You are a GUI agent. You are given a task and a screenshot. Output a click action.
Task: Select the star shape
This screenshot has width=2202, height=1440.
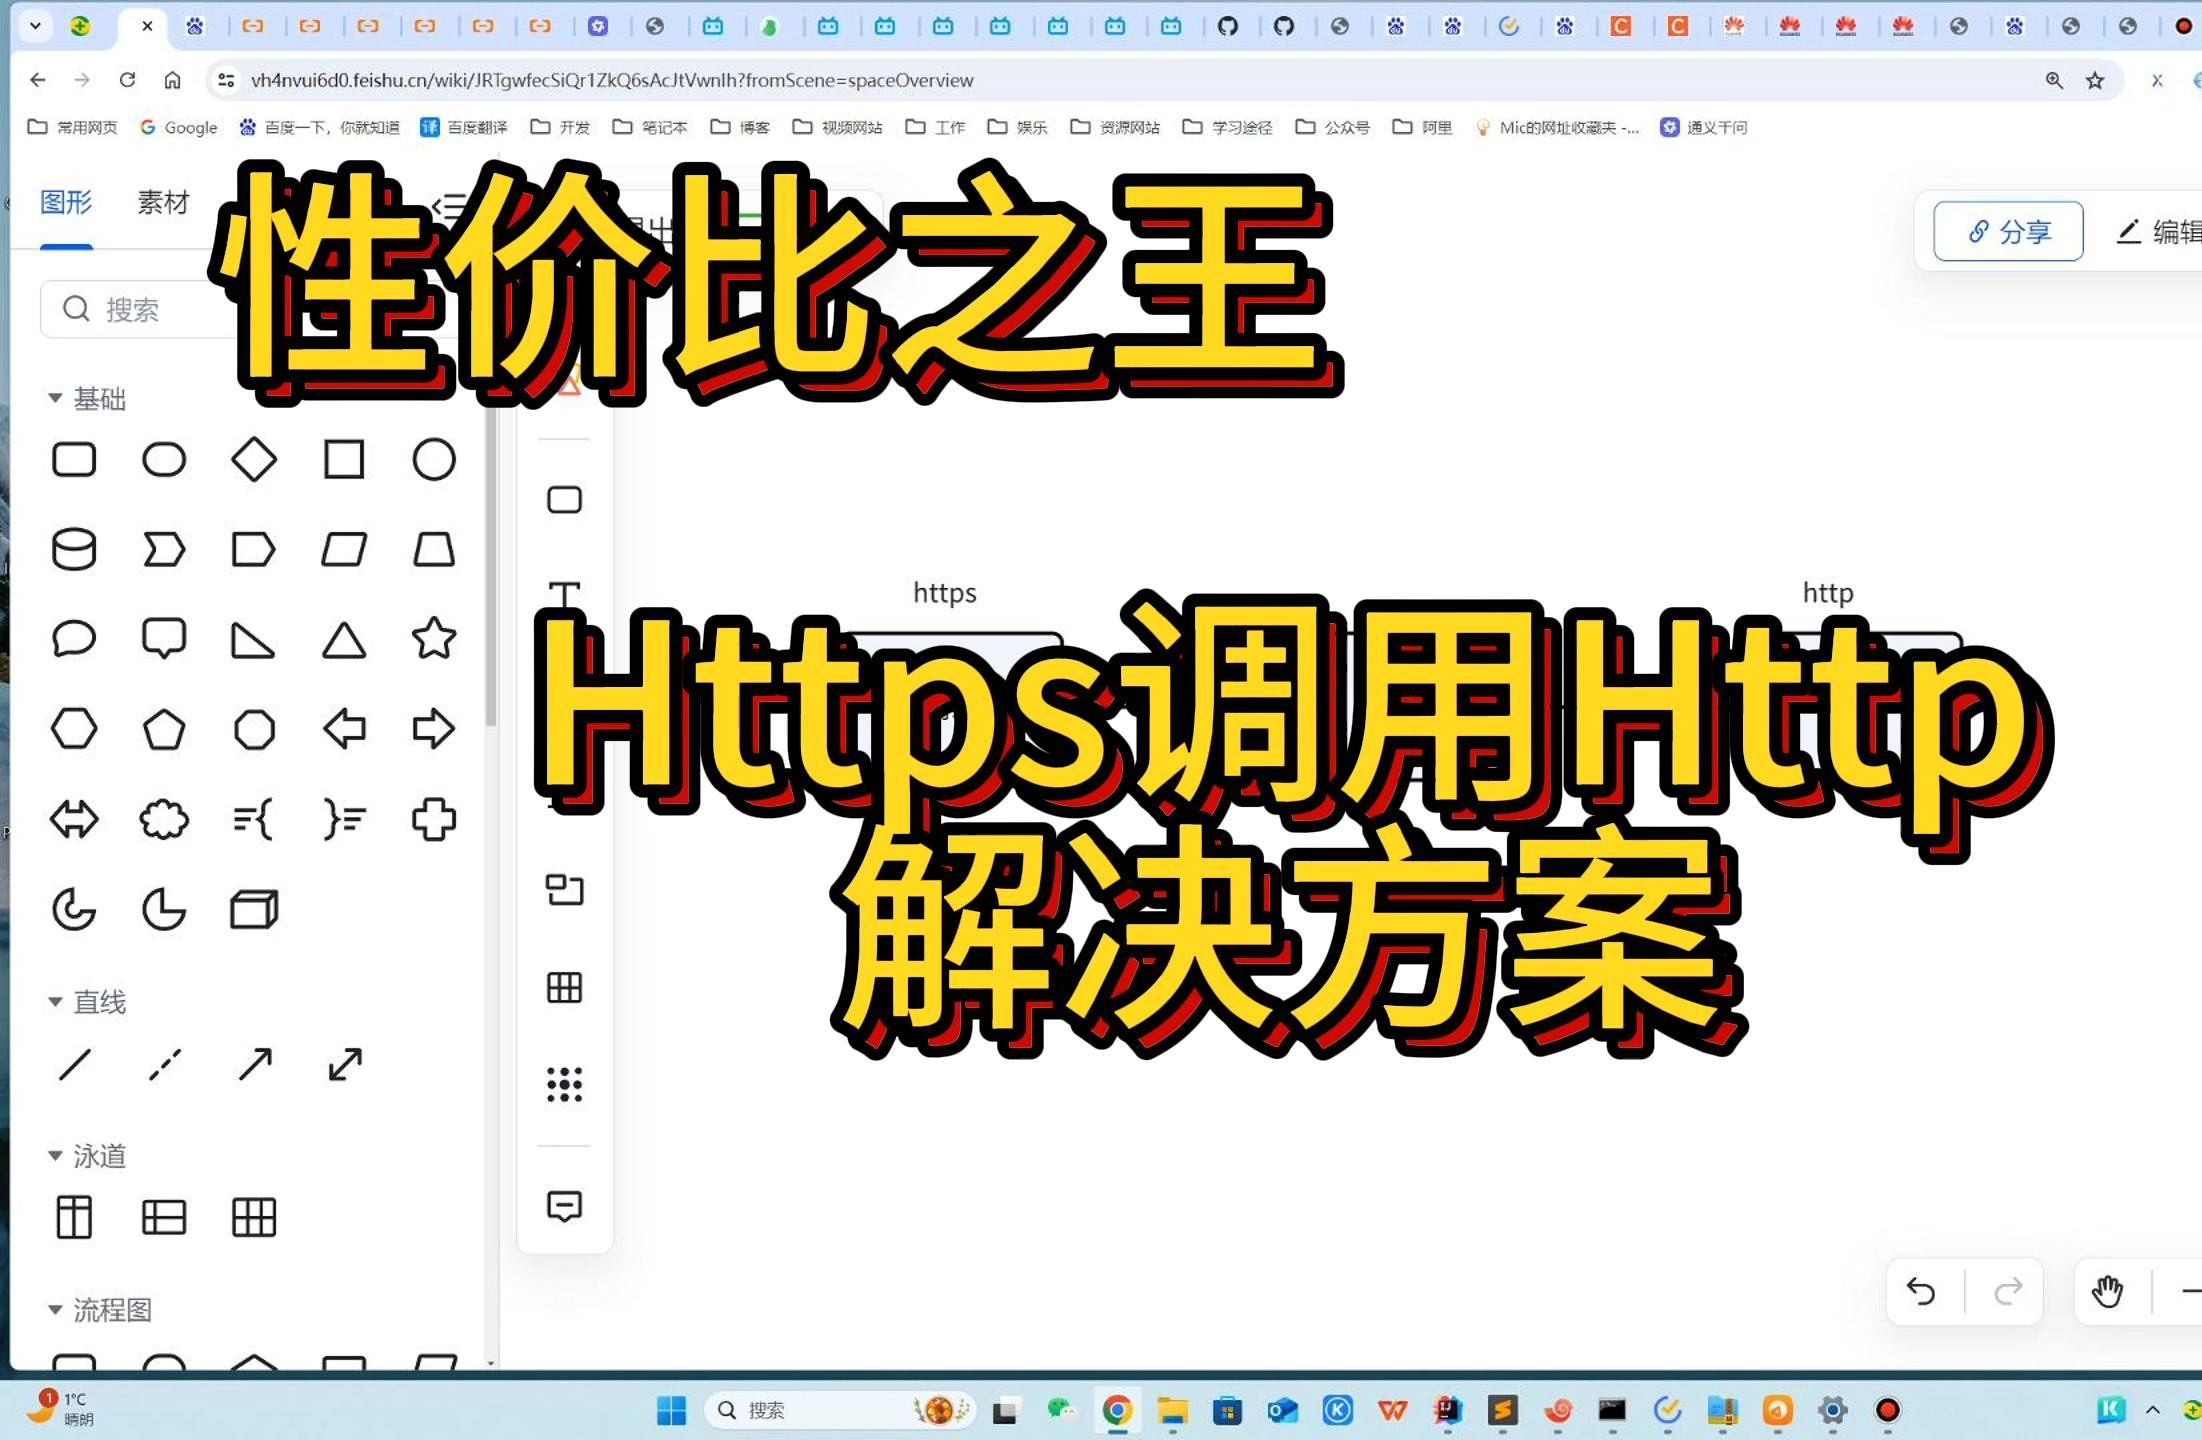(x=433, y=638)
